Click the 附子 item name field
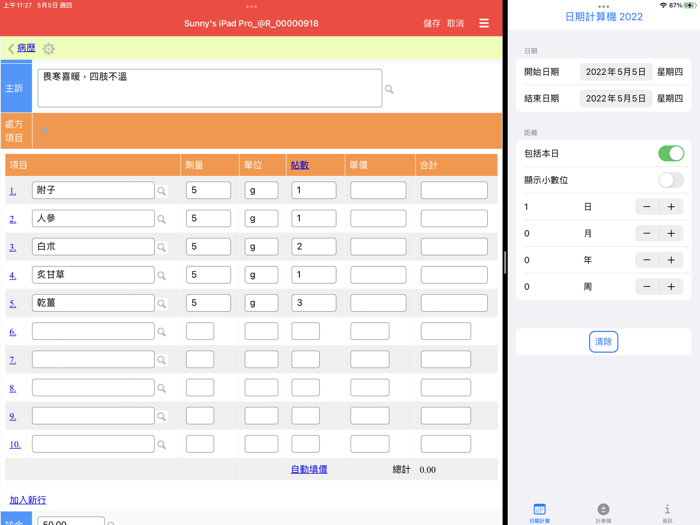 click(x=93, y=190)
